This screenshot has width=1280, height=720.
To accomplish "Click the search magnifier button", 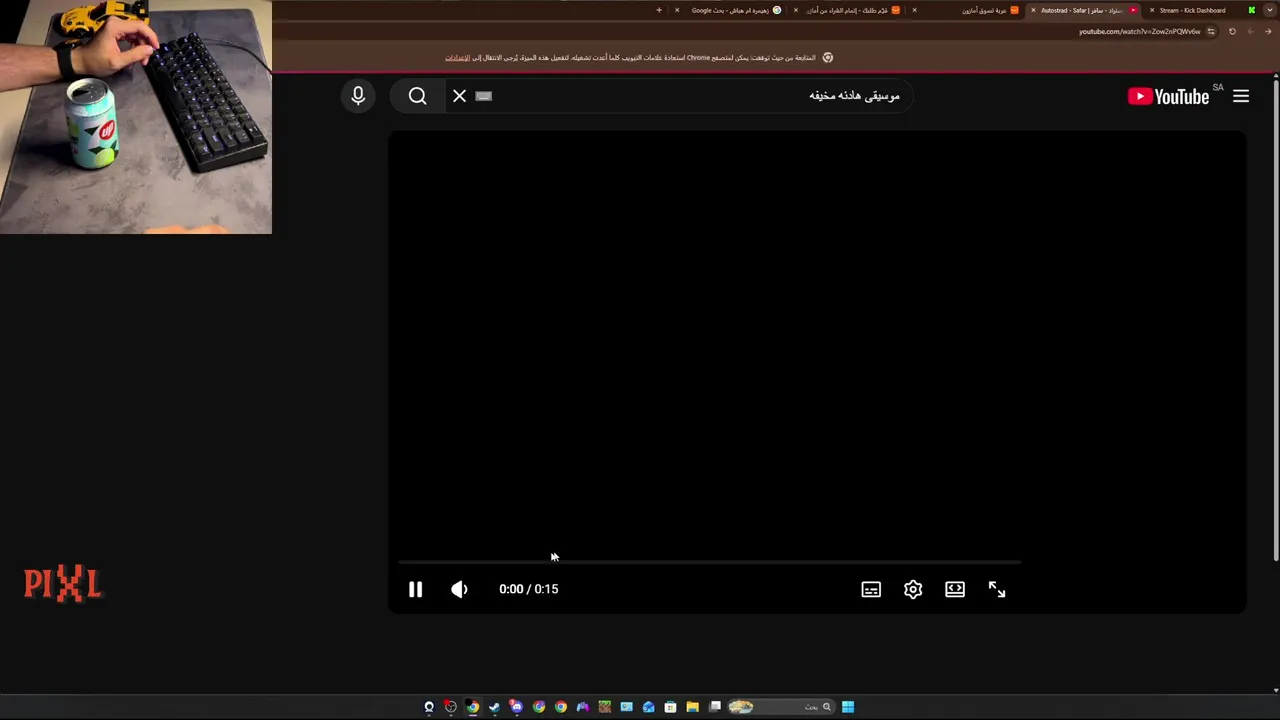I will click(418, 96).
